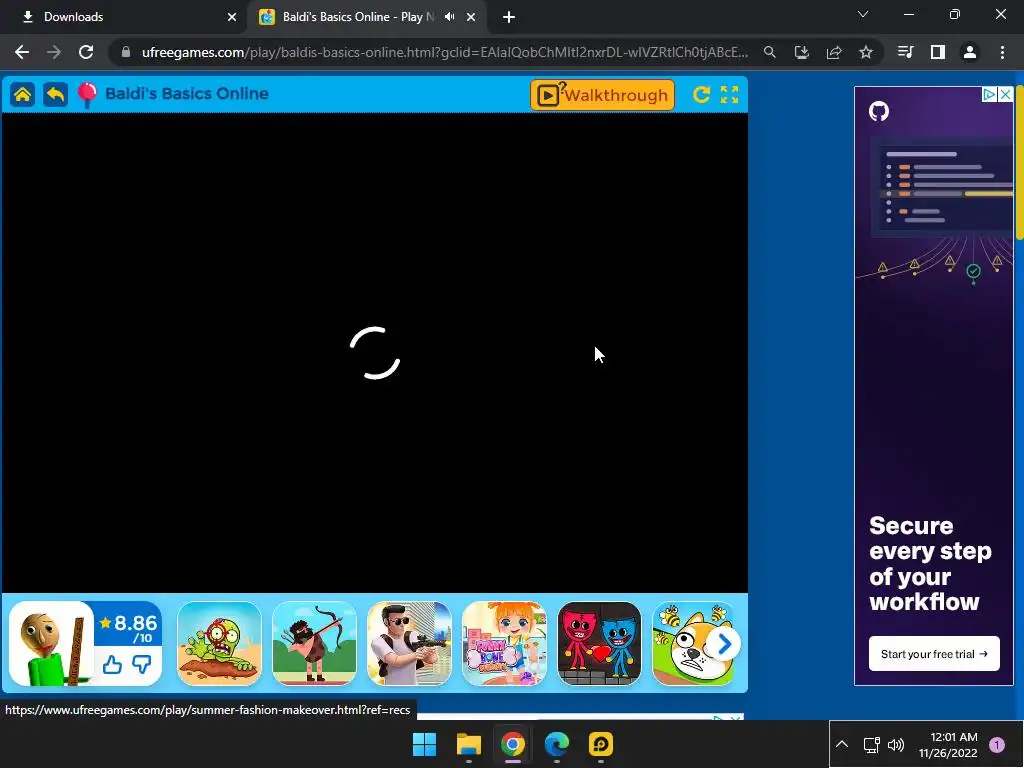Open the Baldi character thumbnail

[52, 643]
